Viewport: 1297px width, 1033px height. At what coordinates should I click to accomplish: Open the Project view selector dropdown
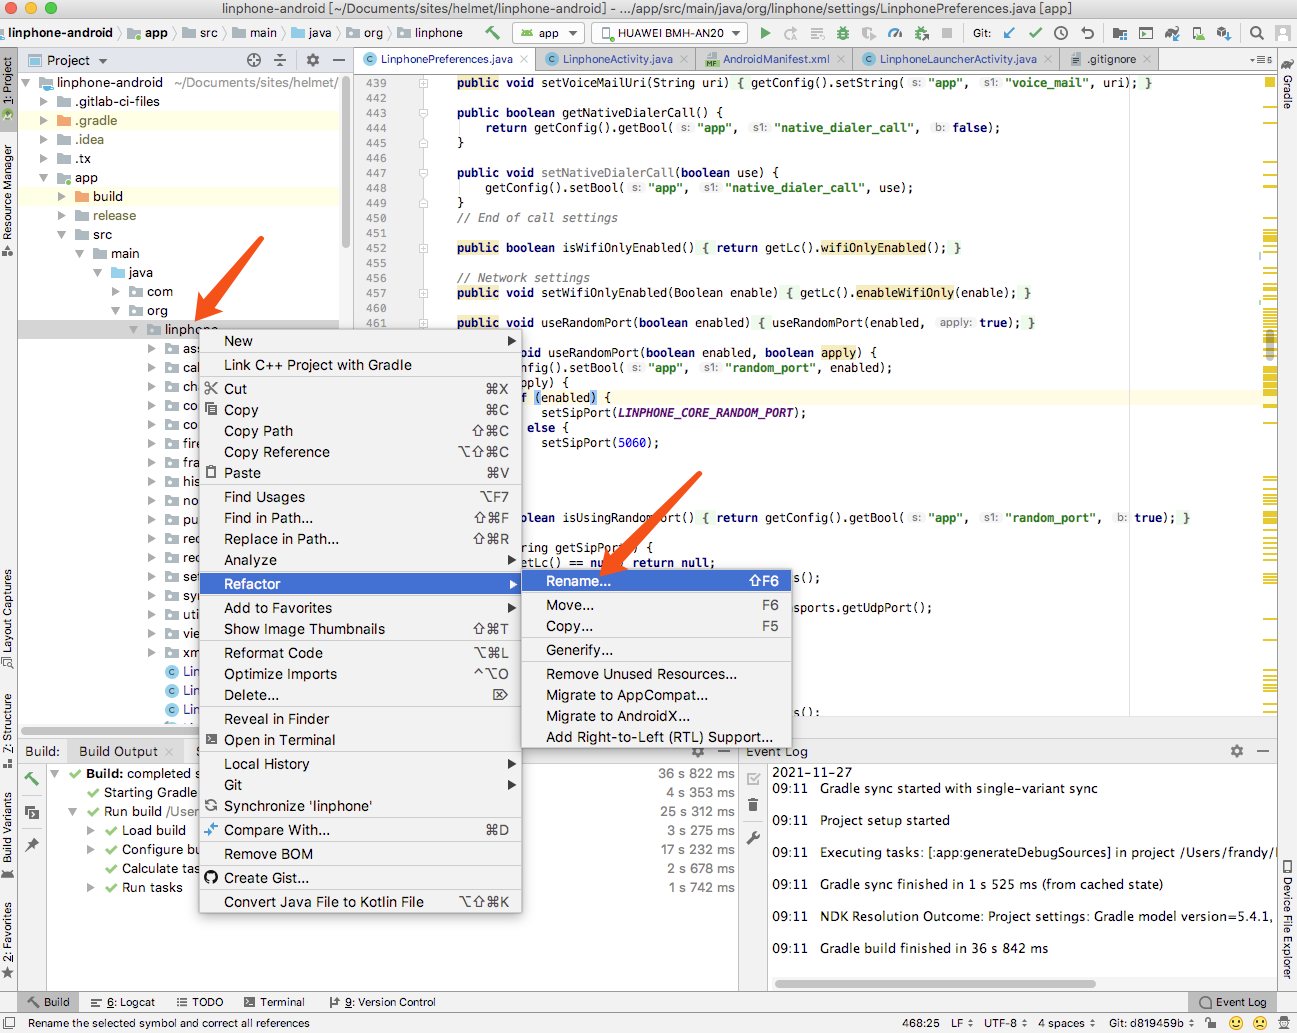pyautogui.click(x=68, y=60)
